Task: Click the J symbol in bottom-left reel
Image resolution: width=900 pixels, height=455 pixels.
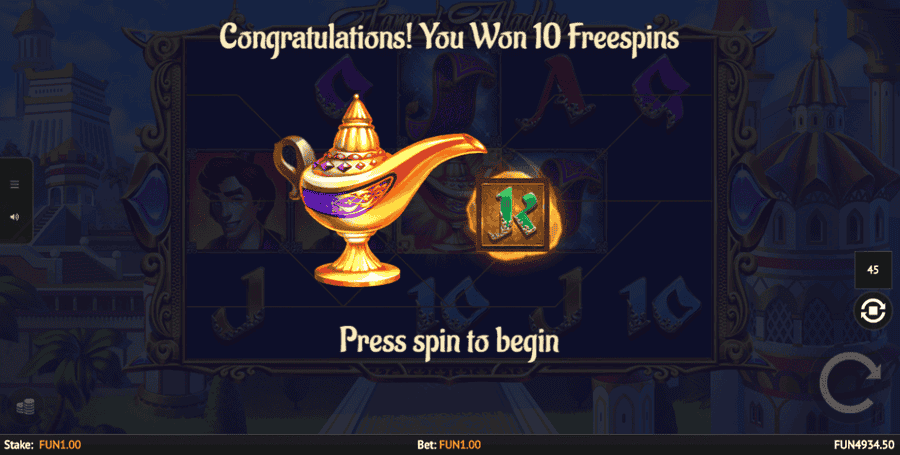Action: click(x=235, y=304)
